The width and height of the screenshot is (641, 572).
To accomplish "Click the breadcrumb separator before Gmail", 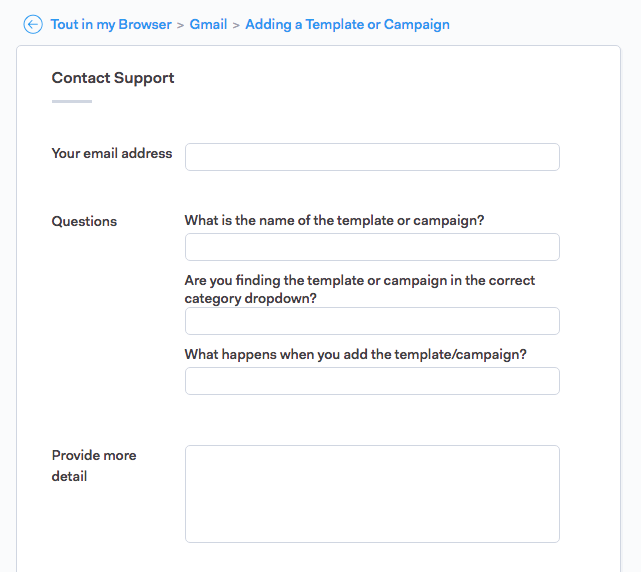I will tap(180, 24).
